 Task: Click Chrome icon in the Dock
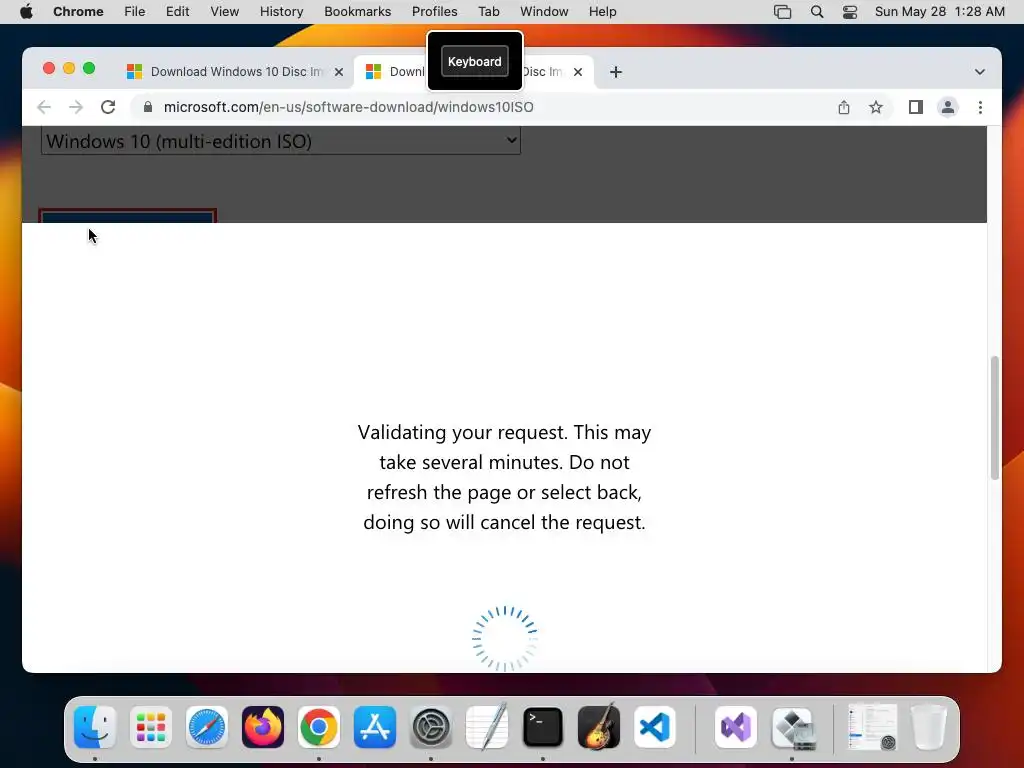pos(319,727)
